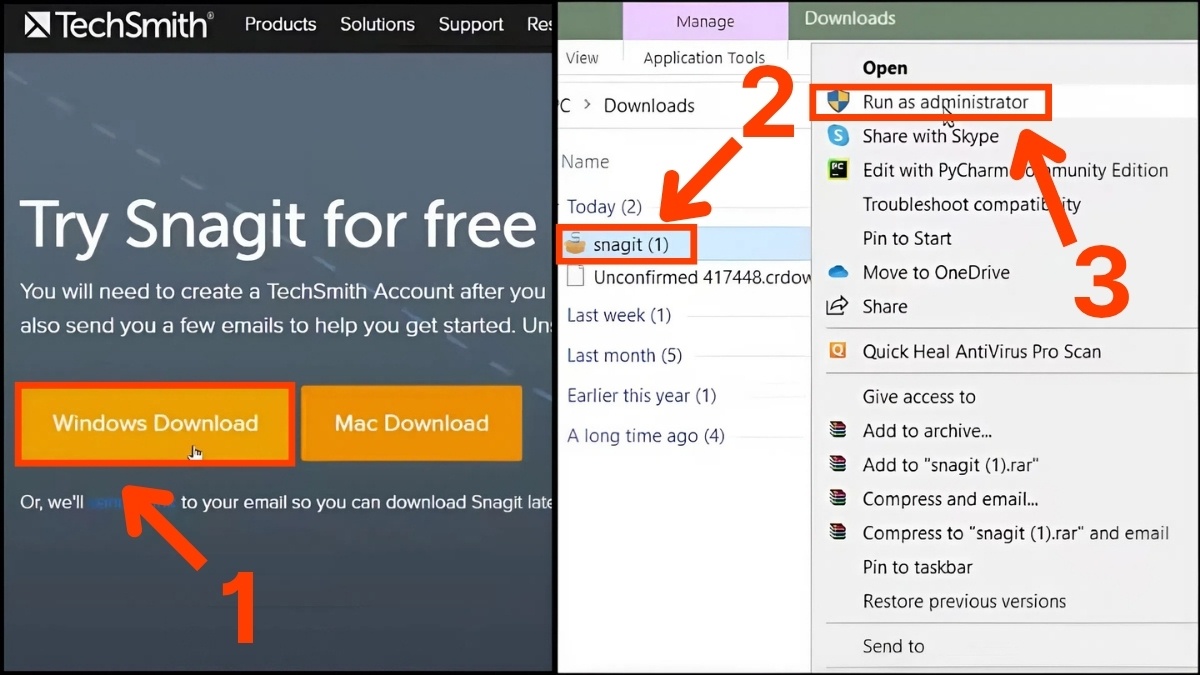Click the Share arrow icon
Image resolution: width=1200 pixels, height=675 pixels.
(838, 306)
